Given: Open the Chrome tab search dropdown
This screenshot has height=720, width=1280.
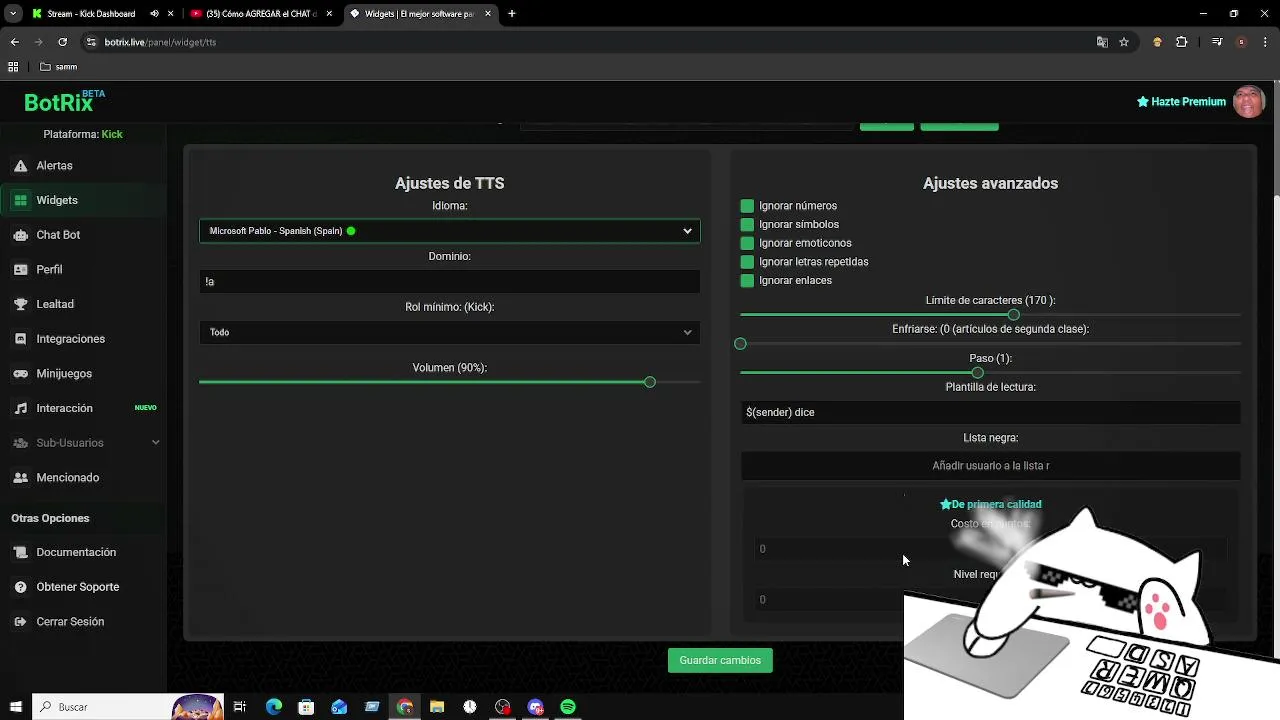Looking at the screenshot, I should [13, 14].
